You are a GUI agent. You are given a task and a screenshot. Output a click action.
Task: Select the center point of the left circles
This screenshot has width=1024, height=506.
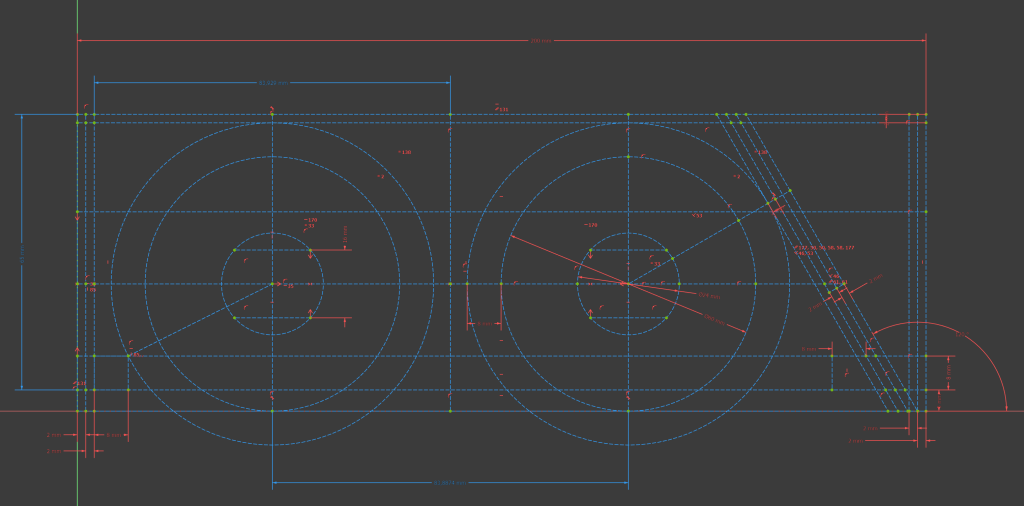[272, 284]
